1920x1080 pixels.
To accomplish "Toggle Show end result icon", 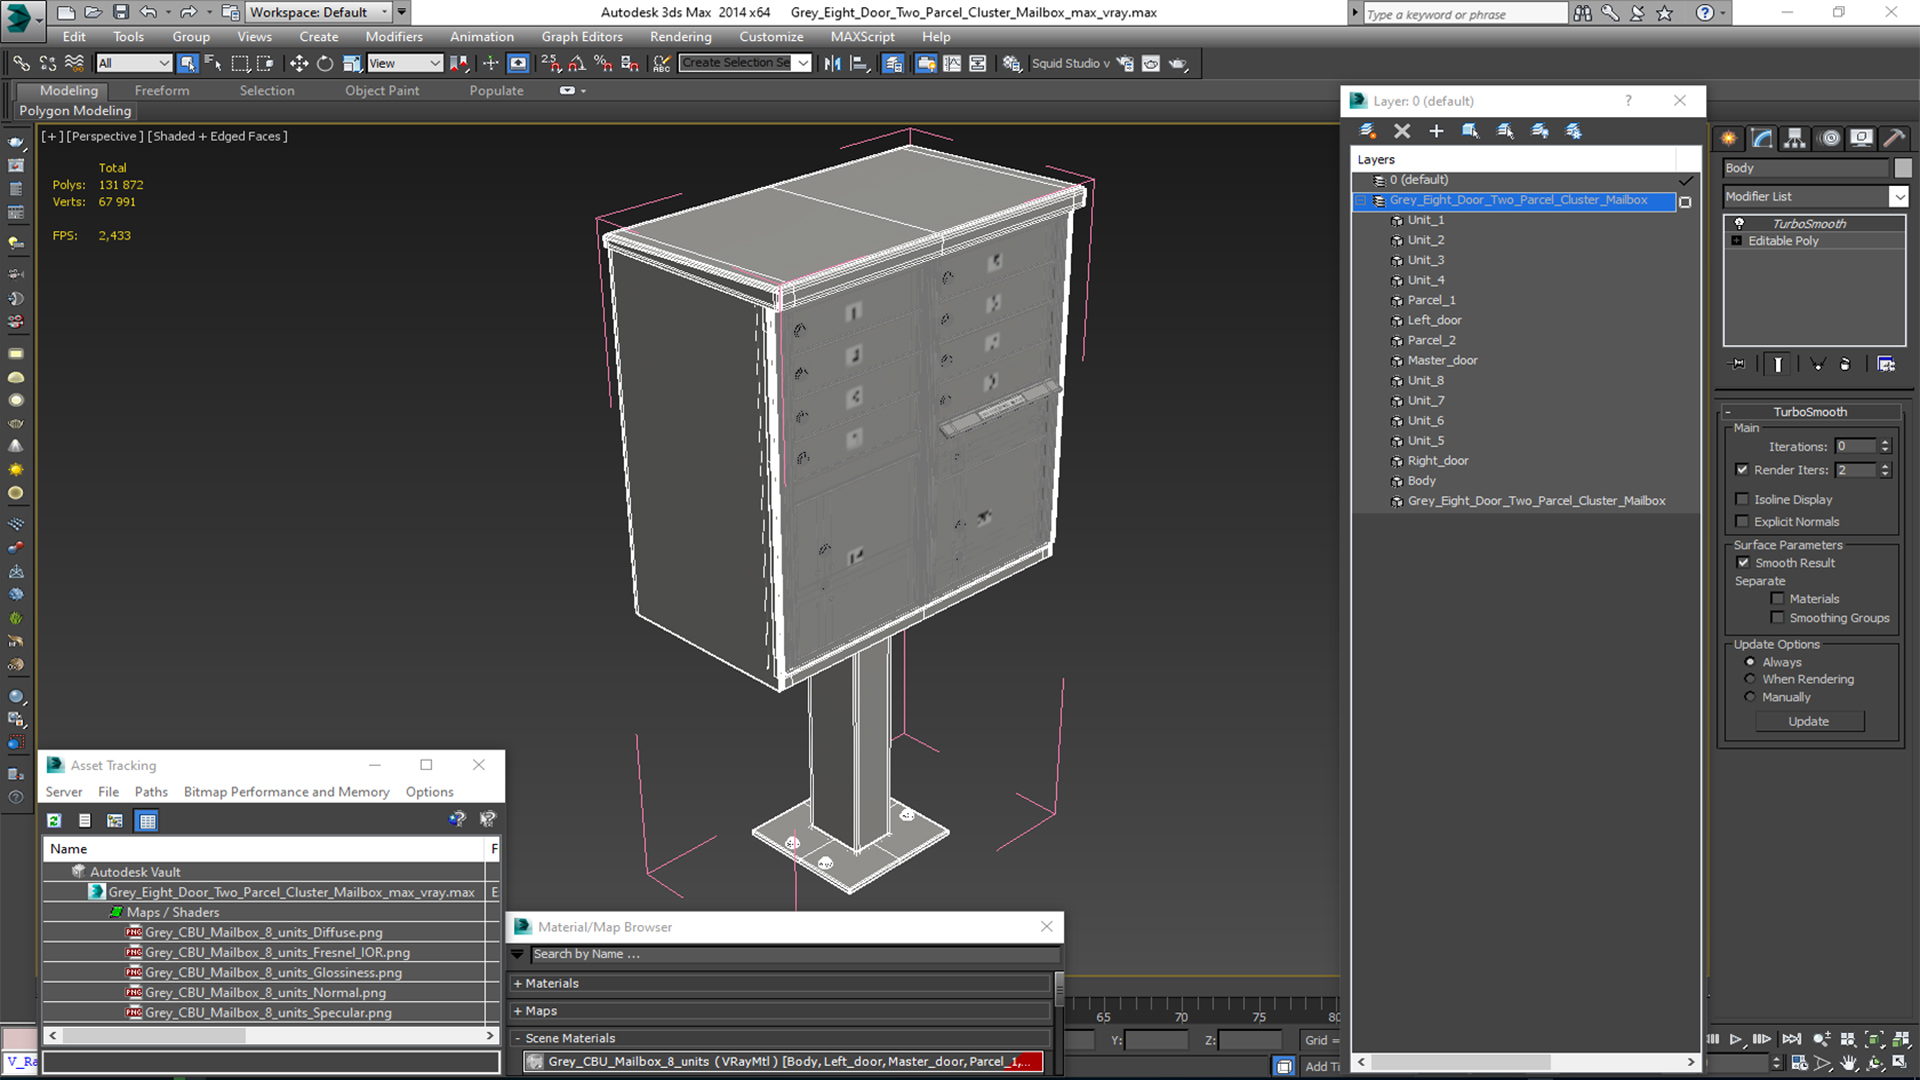I will click(1778, 364).
